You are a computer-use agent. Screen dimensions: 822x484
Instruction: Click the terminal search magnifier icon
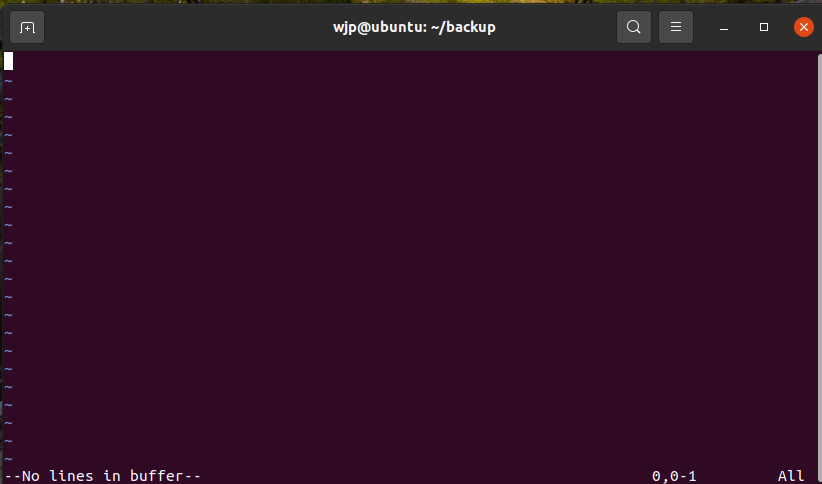pos(633,27)
